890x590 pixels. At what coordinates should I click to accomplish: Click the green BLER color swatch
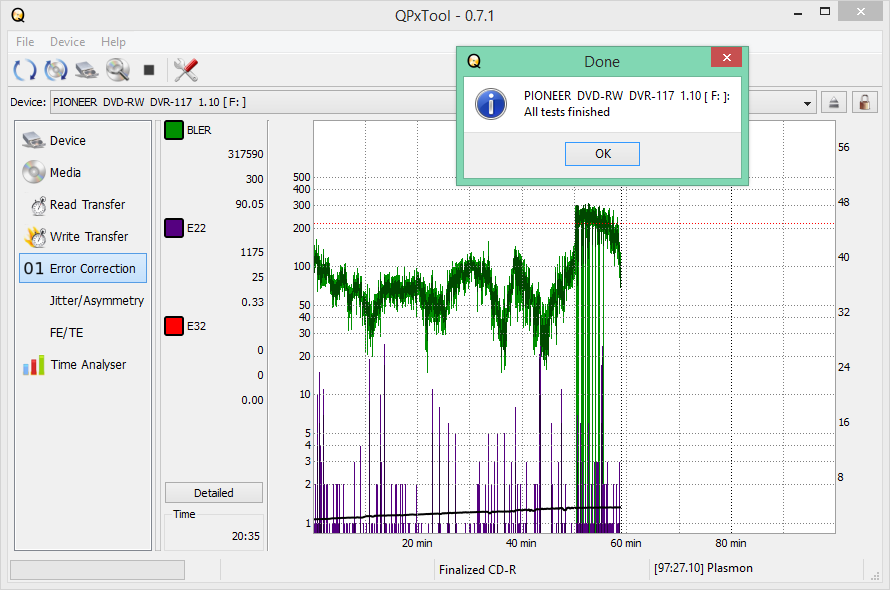174,130
